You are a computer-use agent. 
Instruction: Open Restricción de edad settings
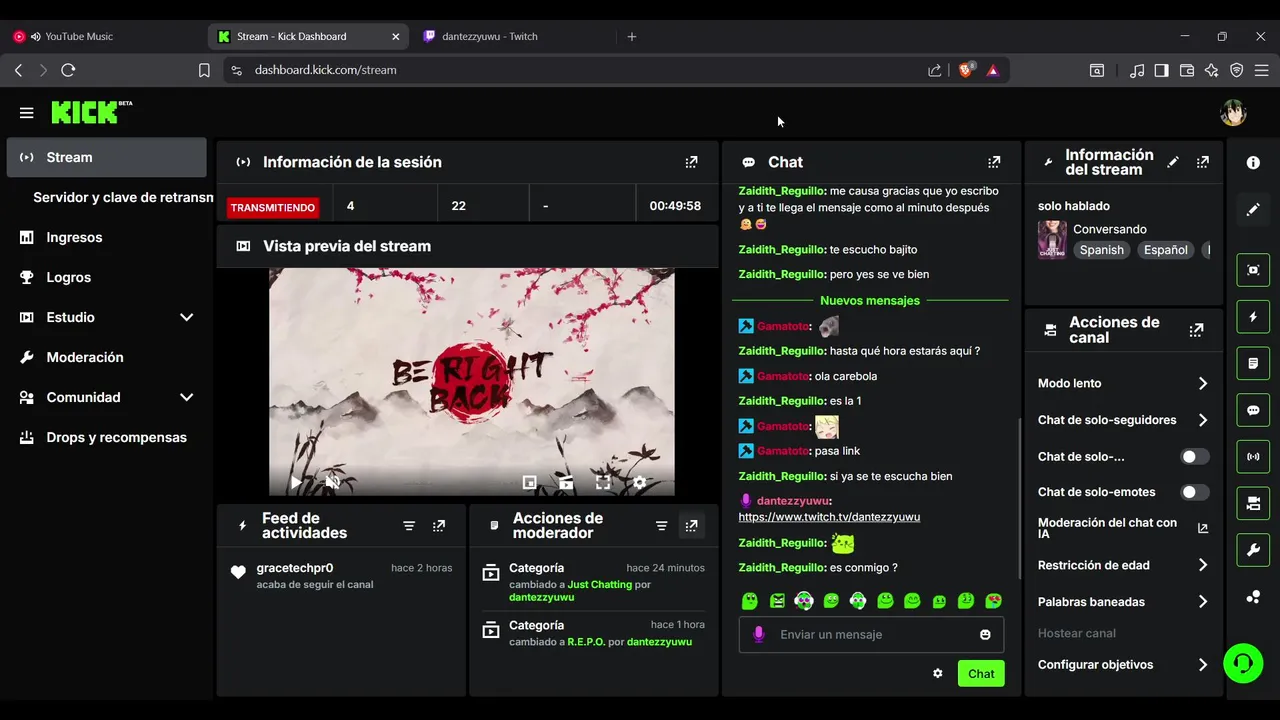click(x=1124, y=565)
